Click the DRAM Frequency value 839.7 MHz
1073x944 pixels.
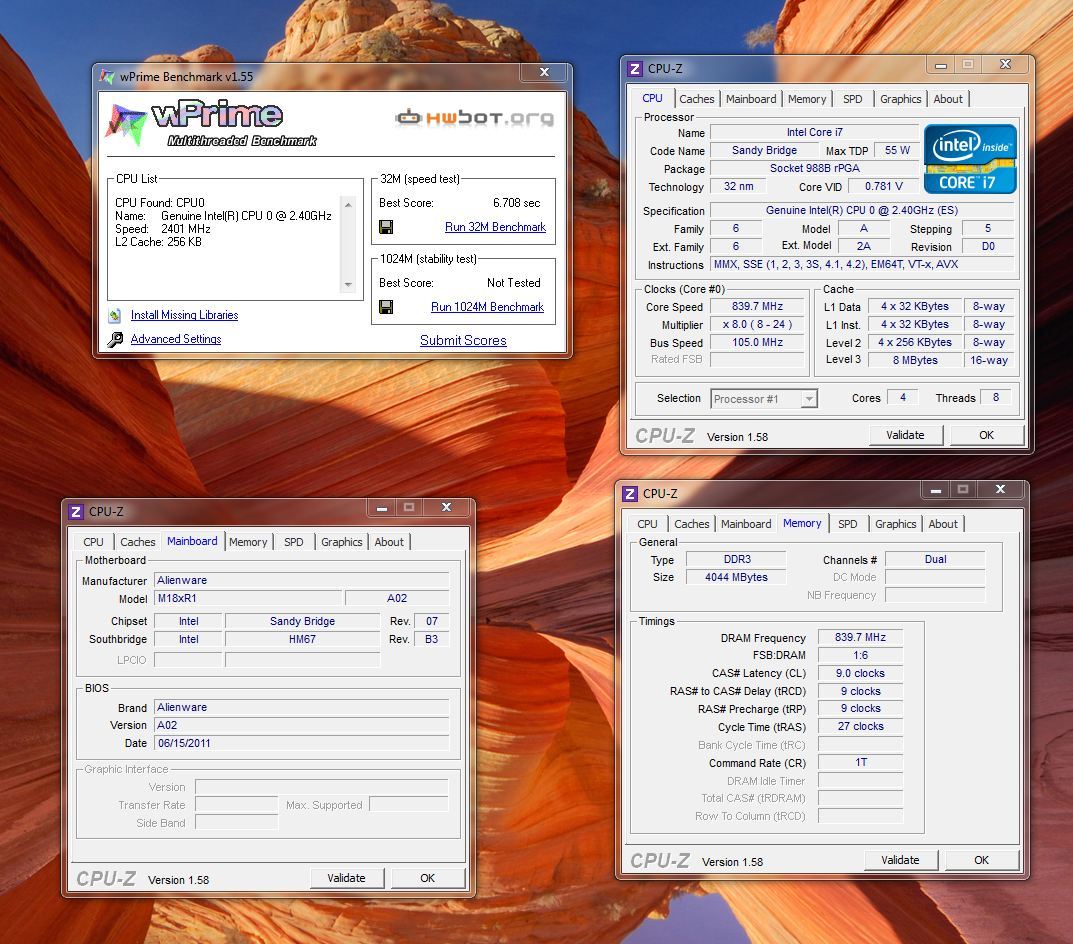(860, 637)
